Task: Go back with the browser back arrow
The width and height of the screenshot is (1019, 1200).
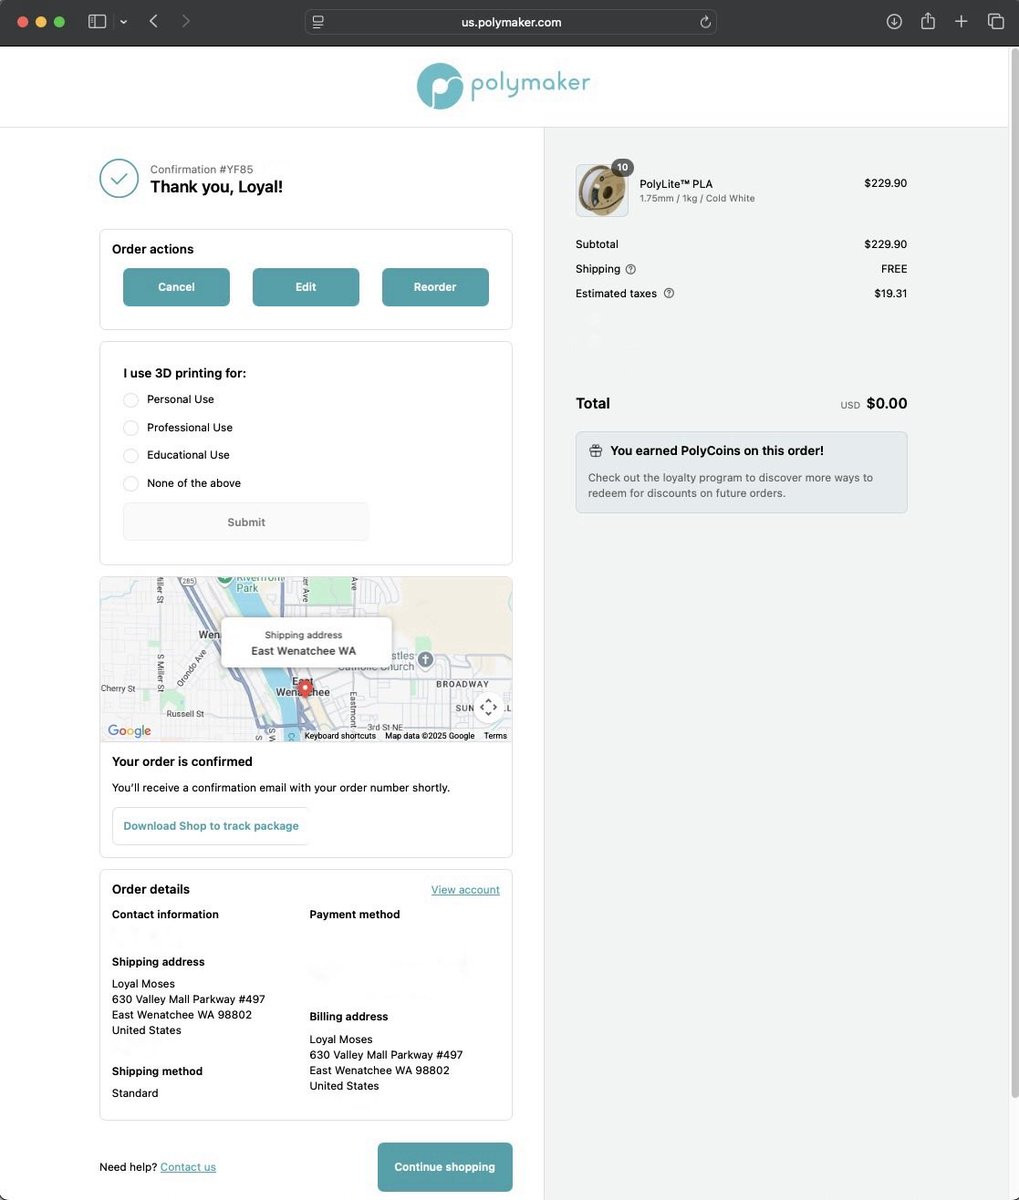Action: click(x=153, y=21)
